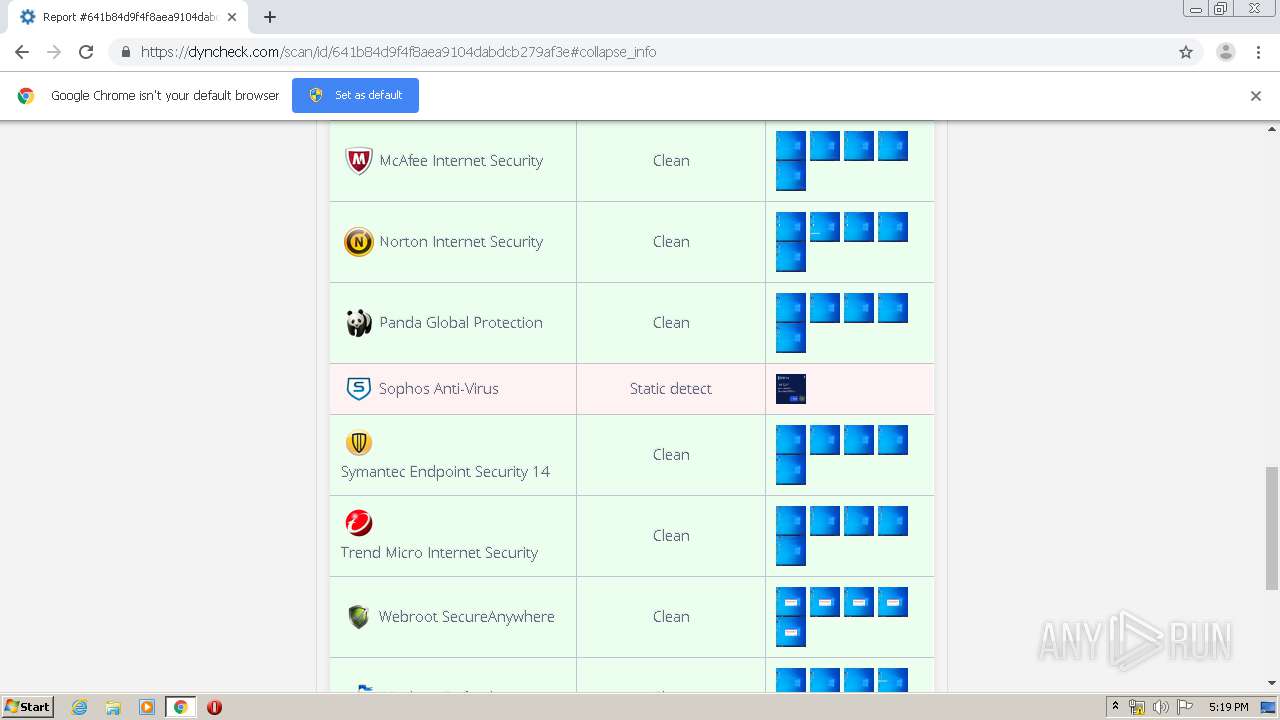Click the Trend Micro logo icon

point(359,523)
